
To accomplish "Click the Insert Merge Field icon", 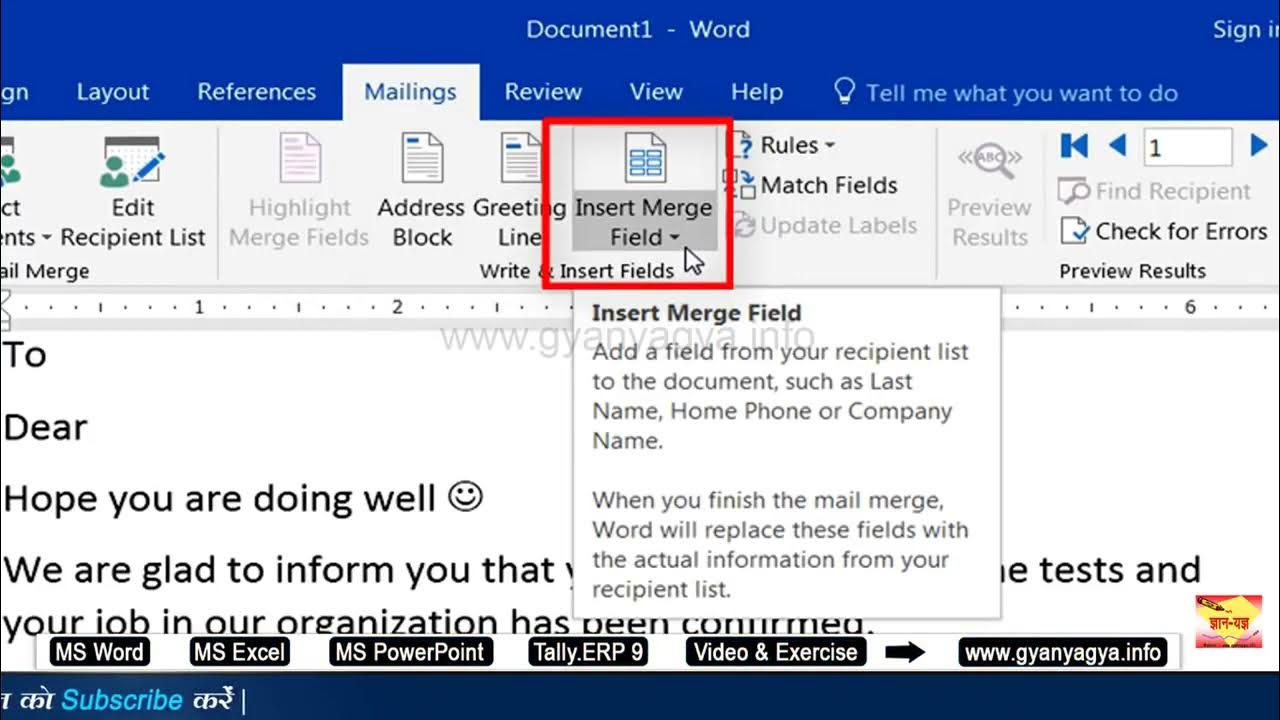I will [x=645, y=158].
